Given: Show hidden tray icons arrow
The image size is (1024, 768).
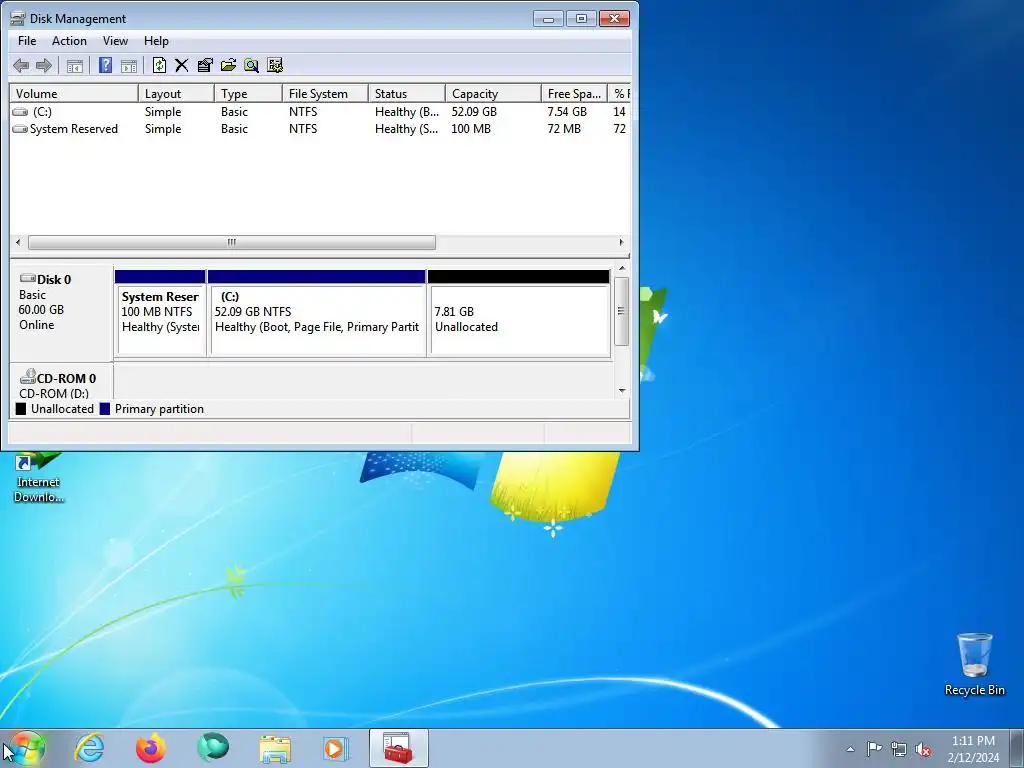Looking at the screenshot, I should pos(850,749).
